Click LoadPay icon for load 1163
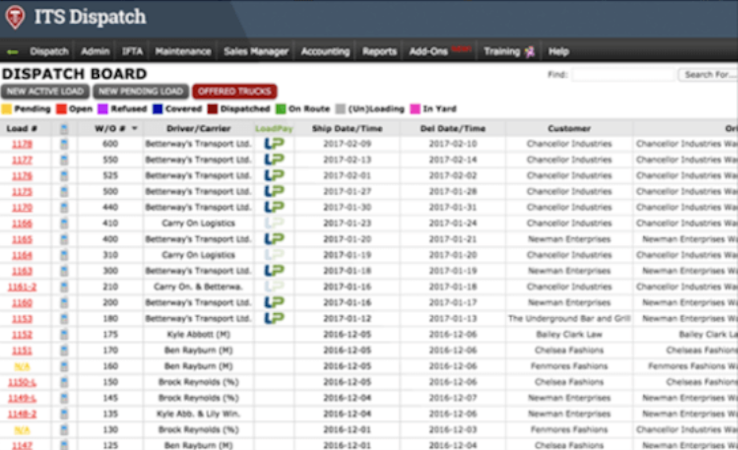 (274, 271)
